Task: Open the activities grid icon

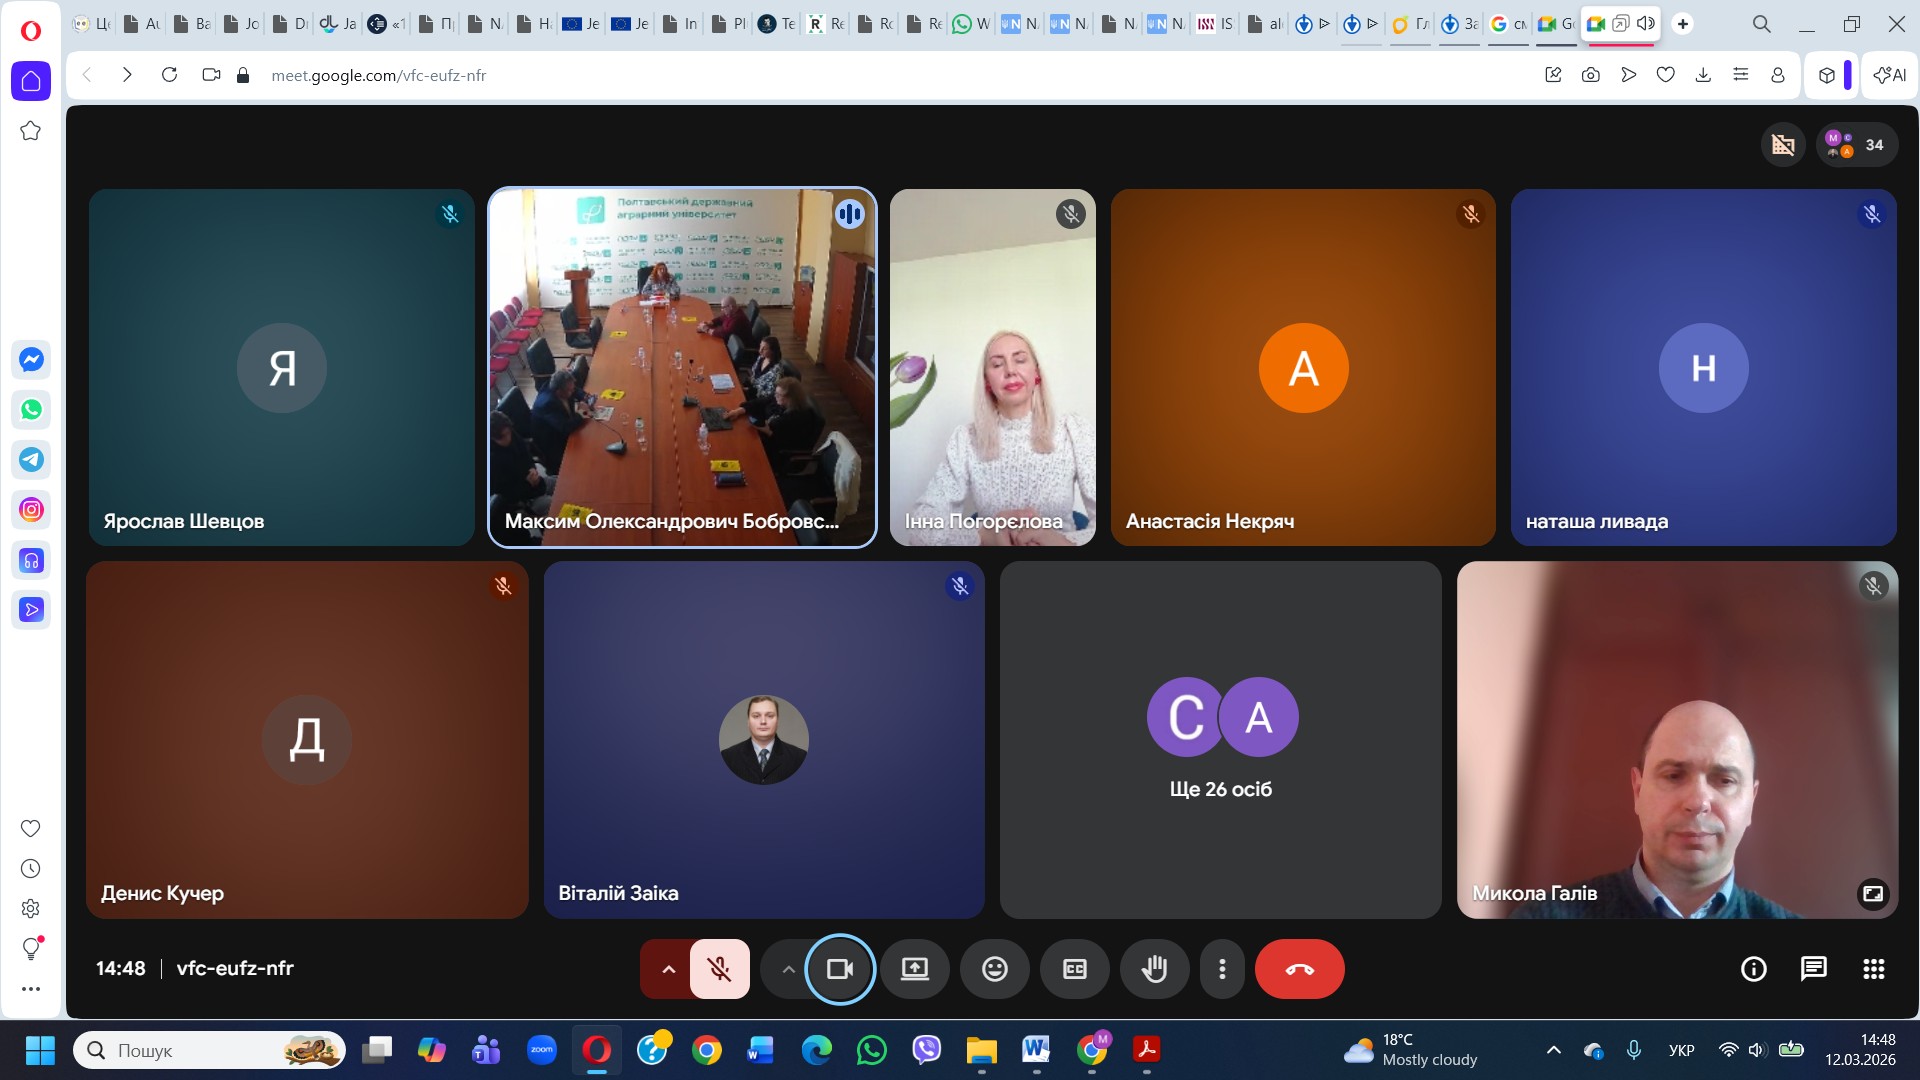Action: (1873, 969)
